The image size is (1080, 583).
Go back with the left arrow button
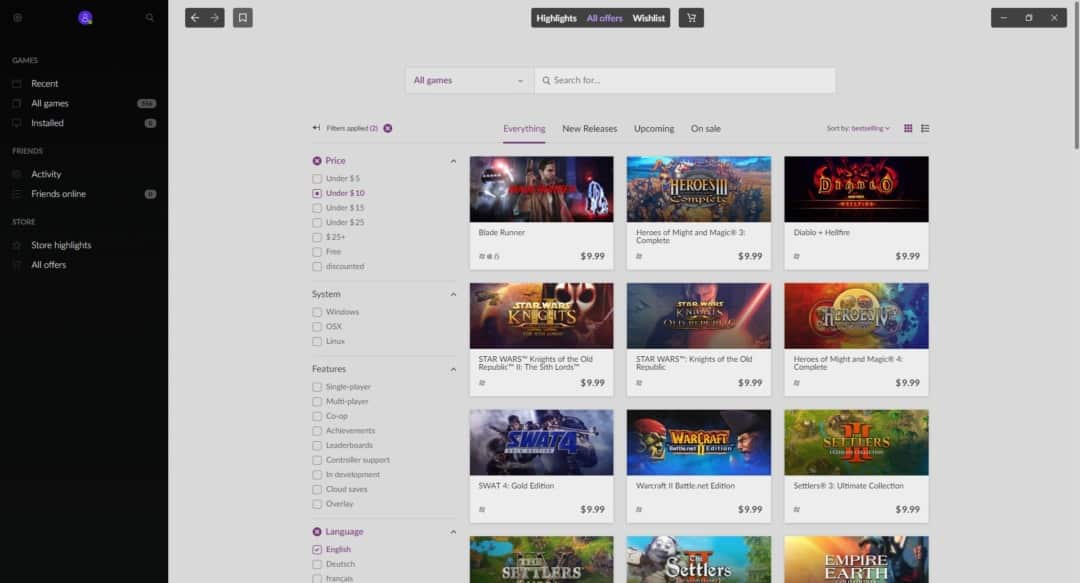pos(195,18)
